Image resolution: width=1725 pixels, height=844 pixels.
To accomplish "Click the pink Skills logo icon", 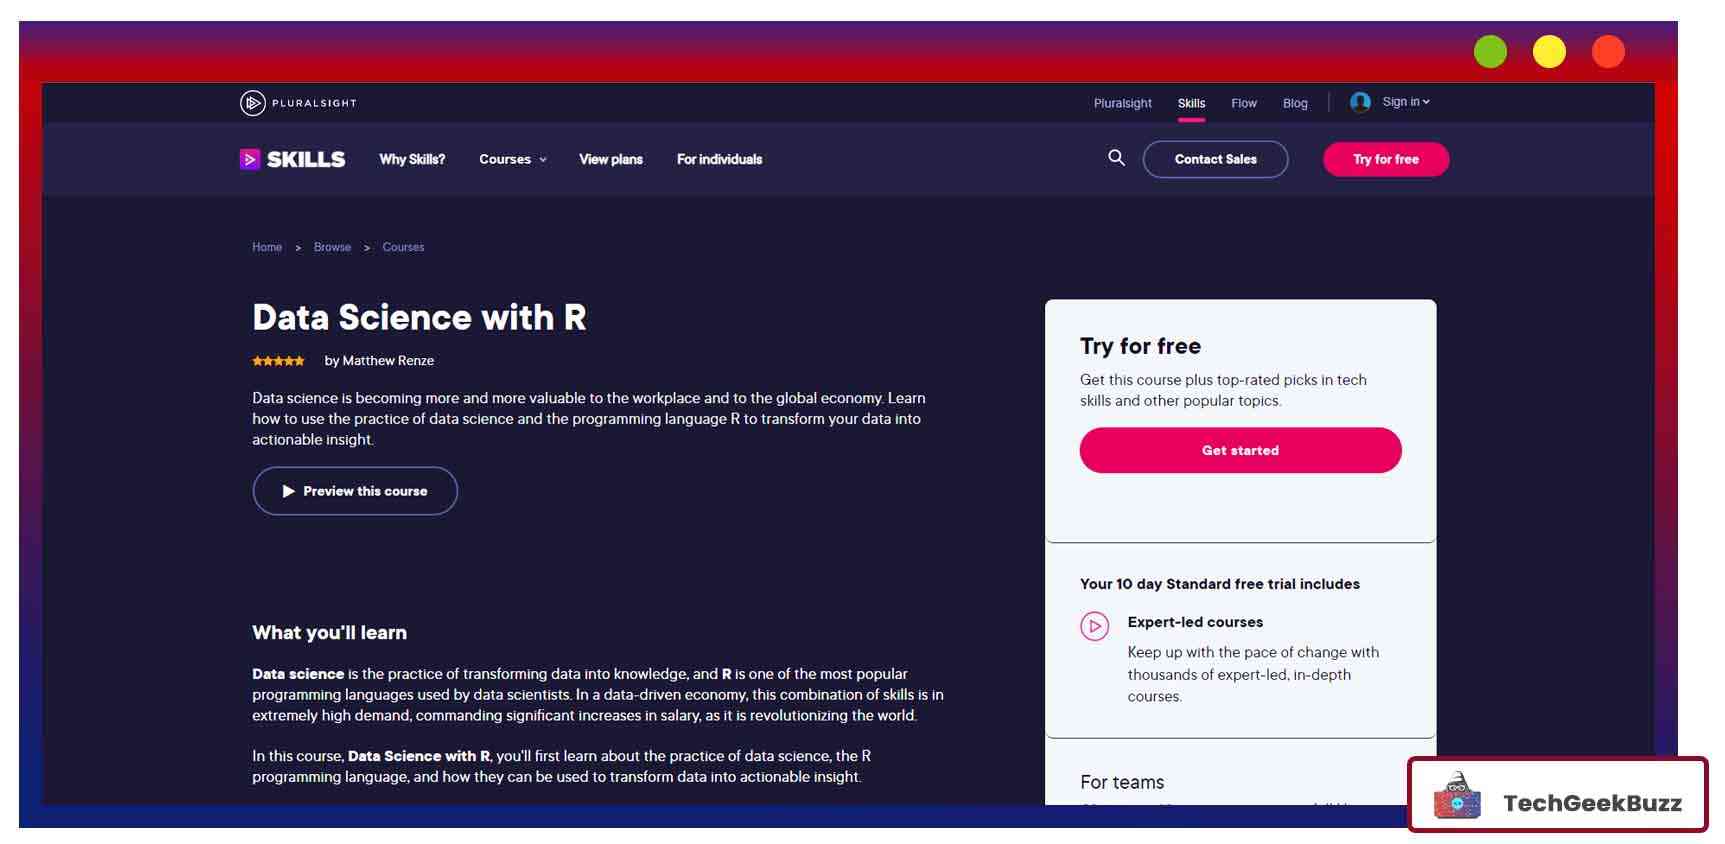I will [249, 159].
